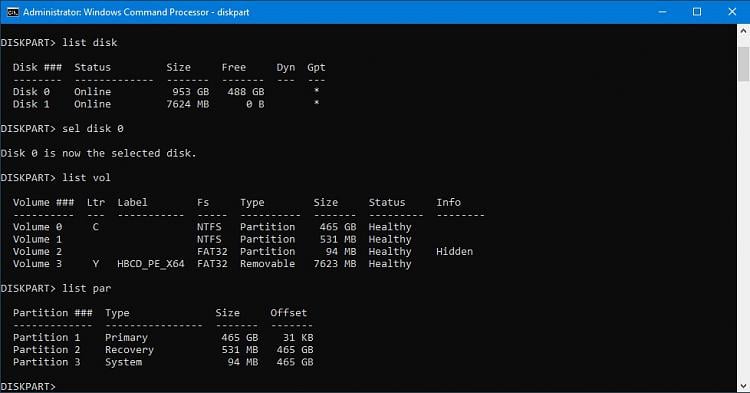Click the '31 KB' offset value
Viewport: 750px width, 393px height.
pyautogui.click(x=298, y=338)
